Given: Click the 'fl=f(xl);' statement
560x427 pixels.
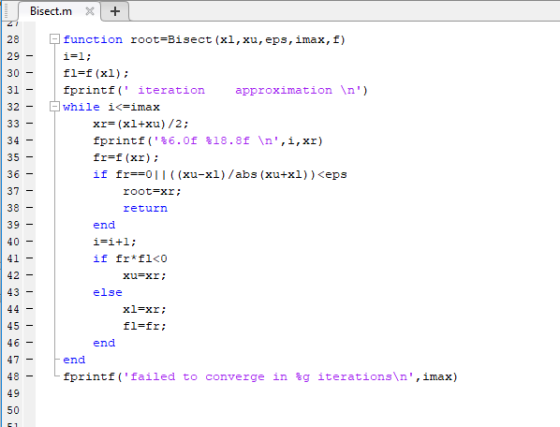Looking at the screenshot, I should [x=96, y=73].
